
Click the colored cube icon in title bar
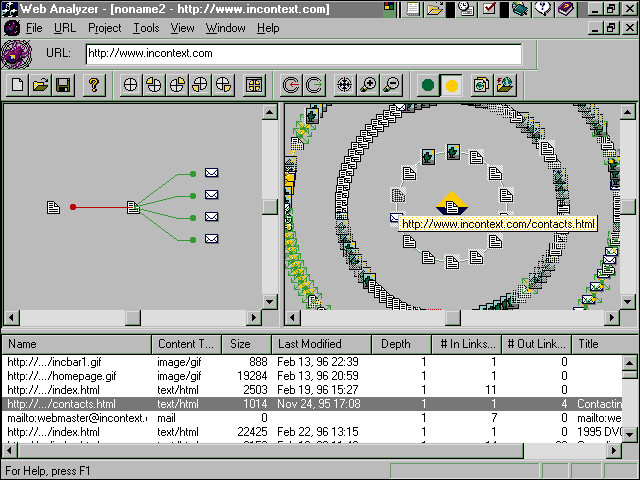pyautogui.click(x=389, y=9)
